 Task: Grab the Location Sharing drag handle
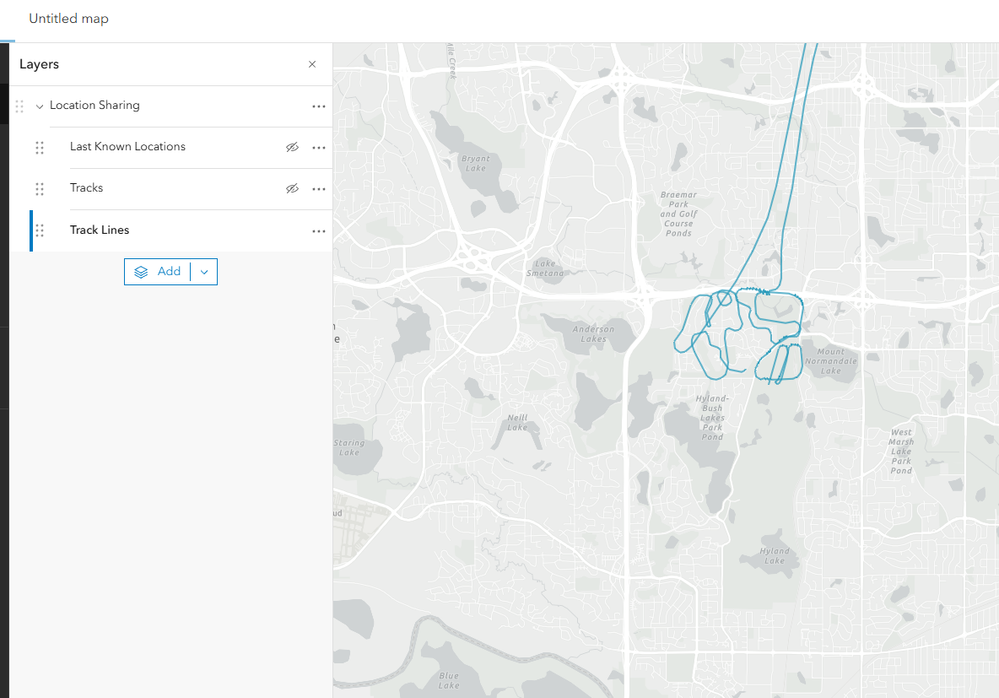tap(19, 106)
